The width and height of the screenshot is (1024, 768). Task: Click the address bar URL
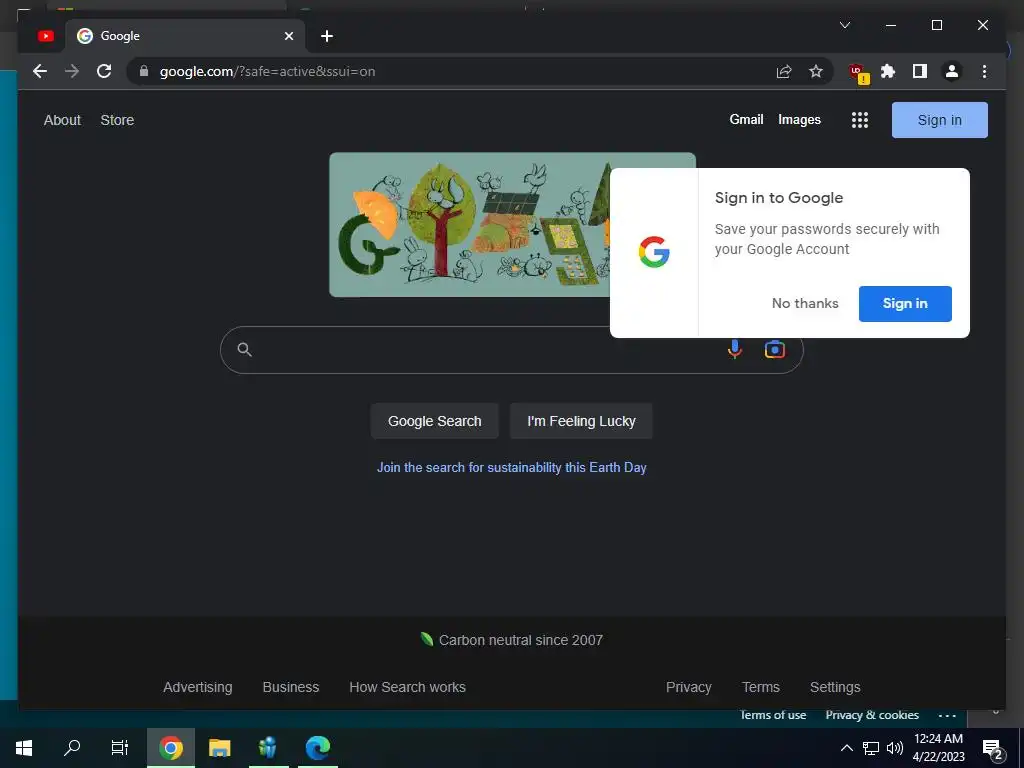(267, 71)
